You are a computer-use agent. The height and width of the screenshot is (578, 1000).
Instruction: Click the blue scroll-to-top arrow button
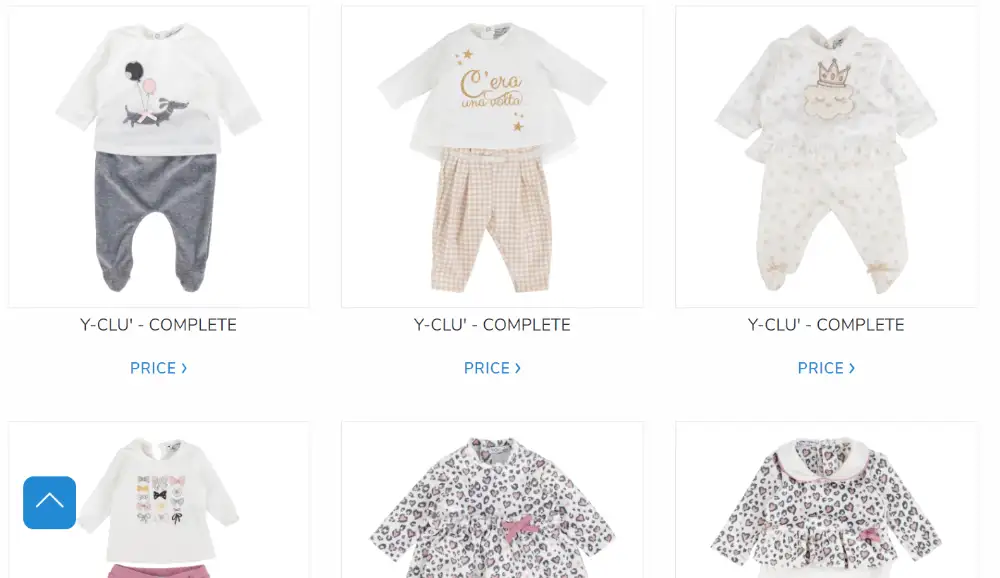49,502
